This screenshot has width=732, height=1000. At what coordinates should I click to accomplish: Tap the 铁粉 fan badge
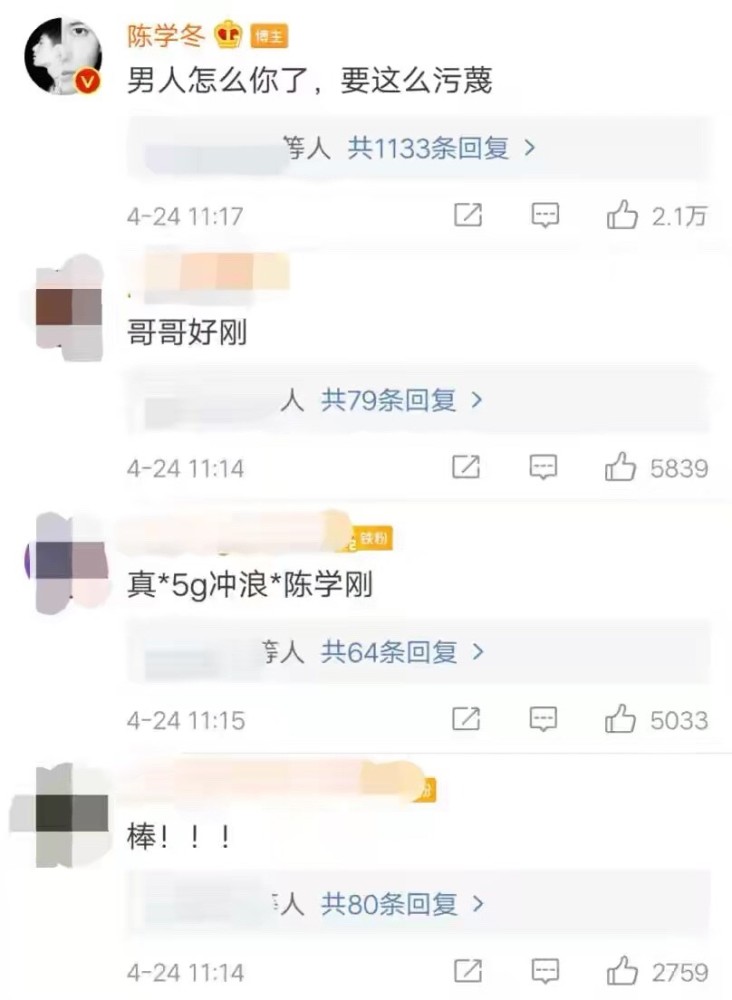pos(369,540)
